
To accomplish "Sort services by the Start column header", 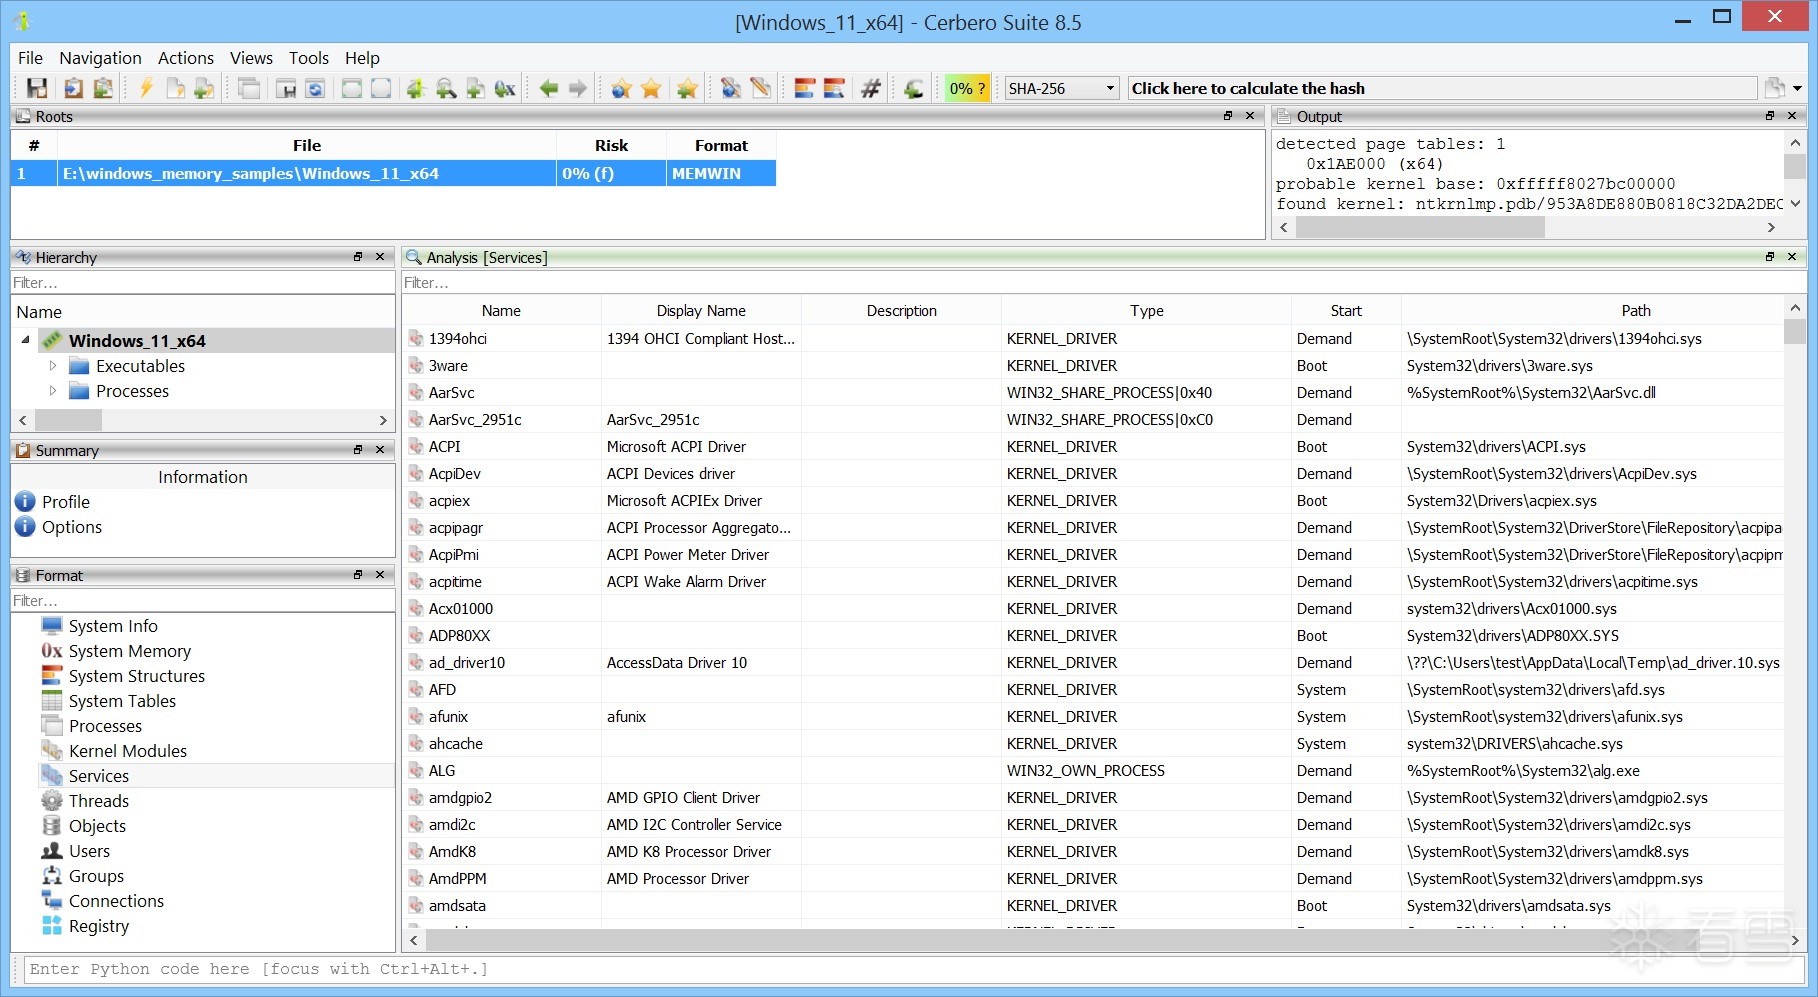I will pyautogui.click(x=1346, y=311).
